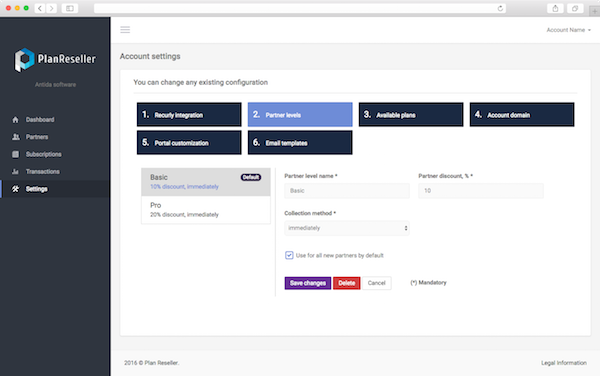Click the Partner level name field

347,190
